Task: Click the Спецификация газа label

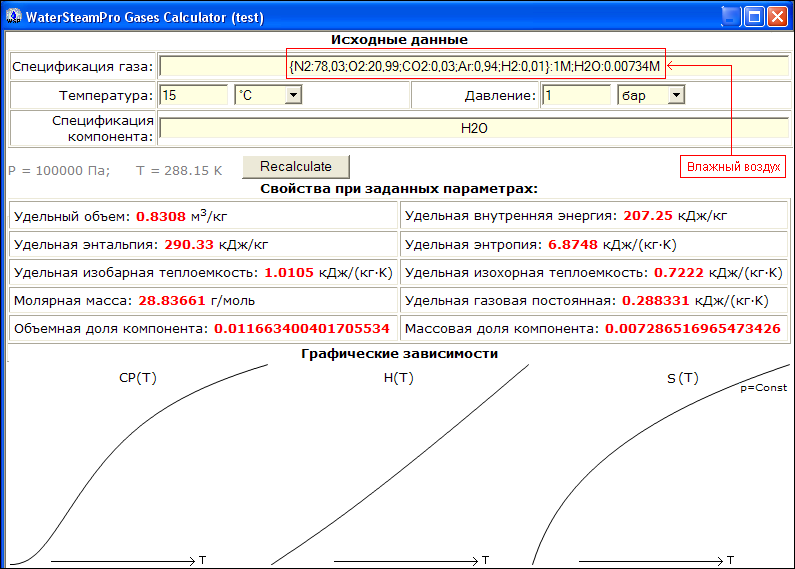Action: point(82,66)
